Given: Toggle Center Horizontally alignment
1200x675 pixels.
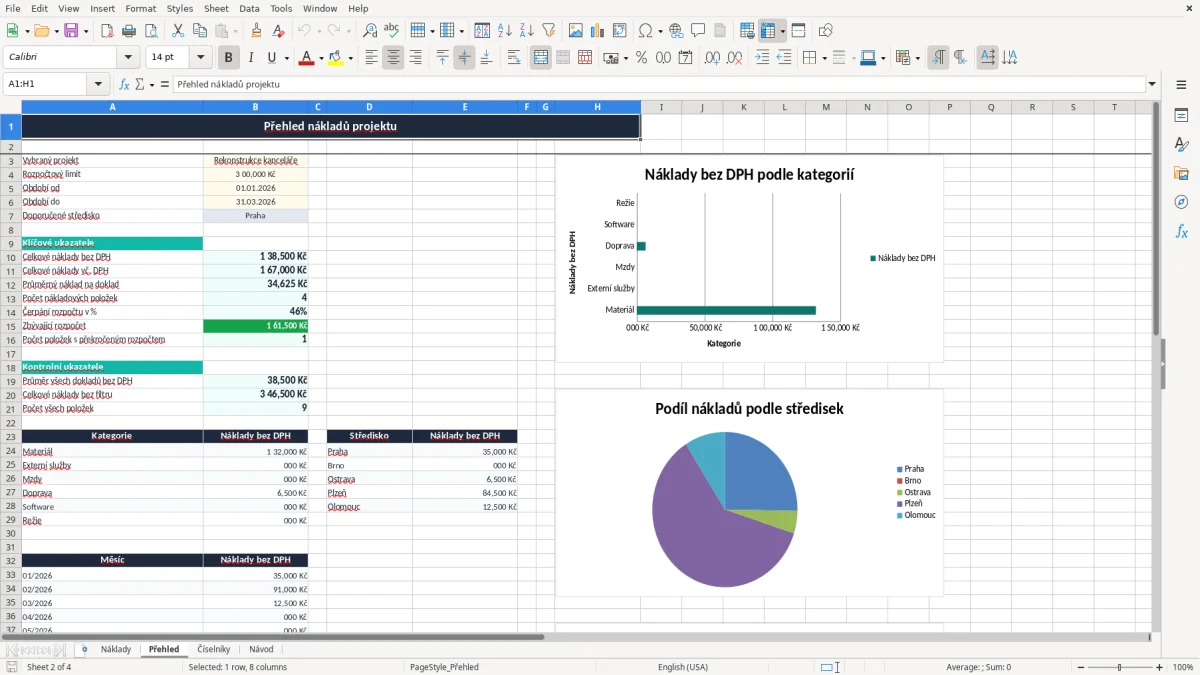Looking at the screenshot, I should pyautogui.click(x=394, y=58).
